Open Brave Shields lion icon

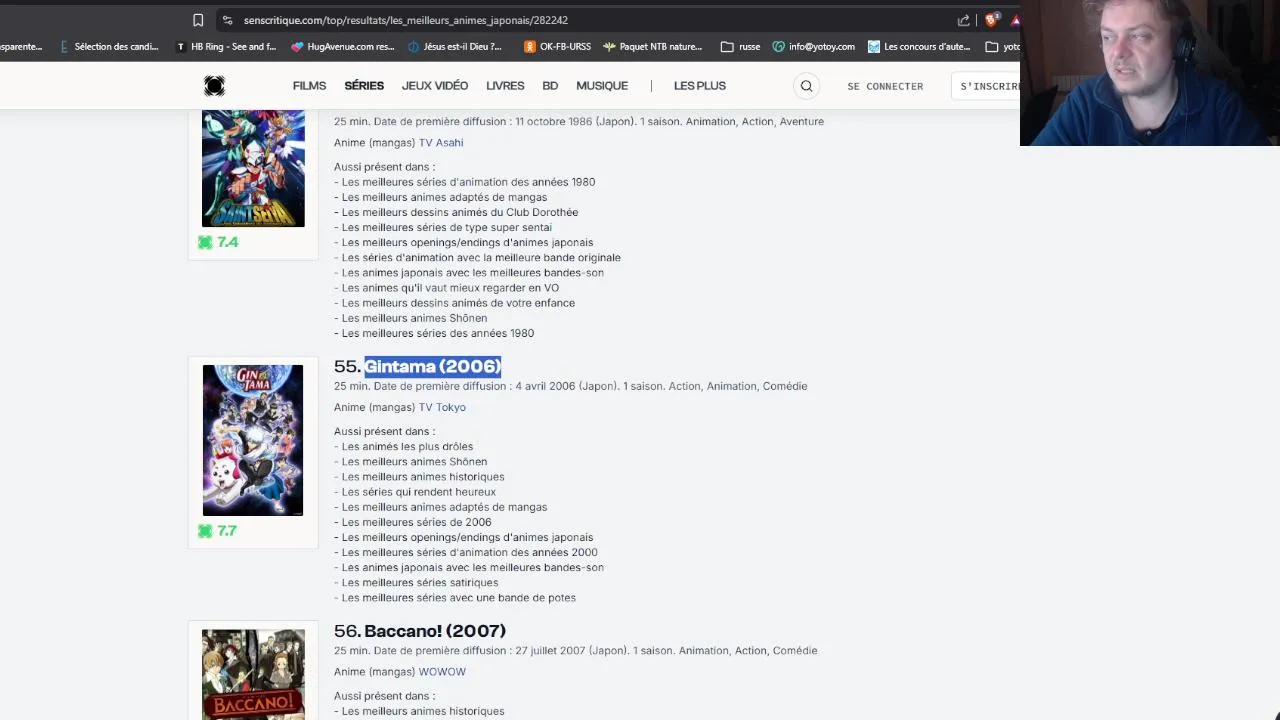(x=991, y=20)
